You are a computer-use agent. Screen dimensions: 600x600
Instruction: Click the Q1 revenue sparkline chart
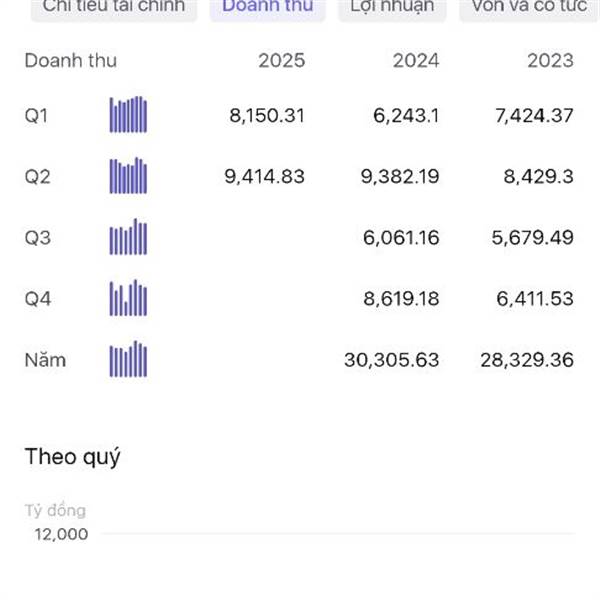[128, 115]
